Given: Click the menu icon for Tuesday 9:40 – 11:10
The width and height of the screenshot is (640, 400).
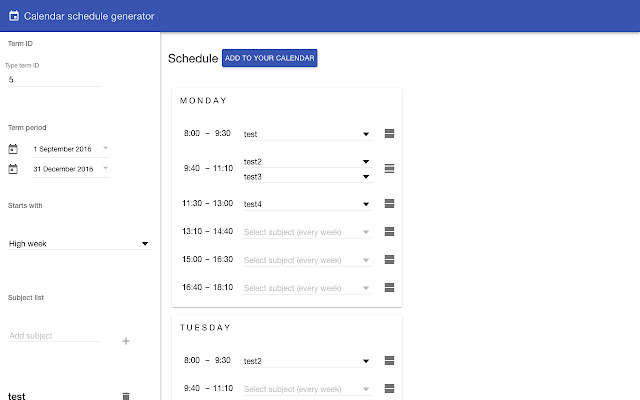Looking at the screenshot, I should (x=389, y=388).
